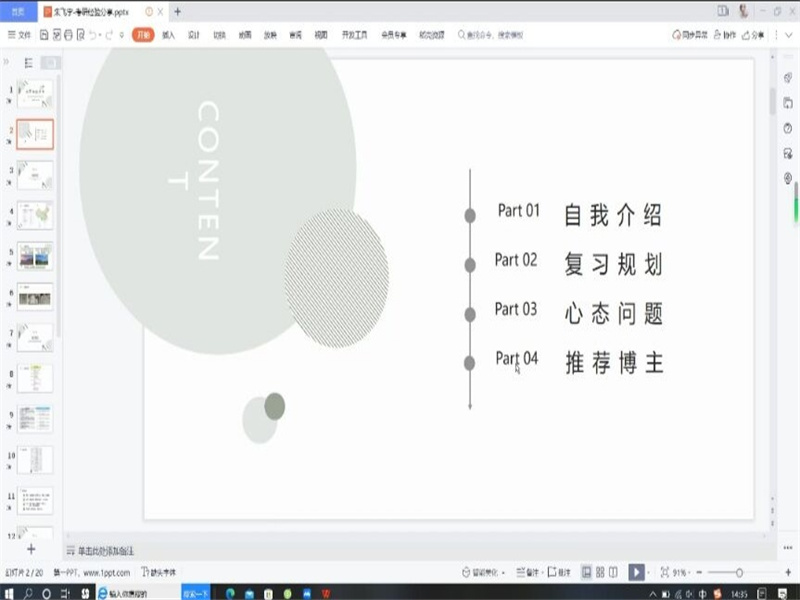Screen dimensions: 800x600
Task: Start slideshow with the play button
Action: (636, 572)
